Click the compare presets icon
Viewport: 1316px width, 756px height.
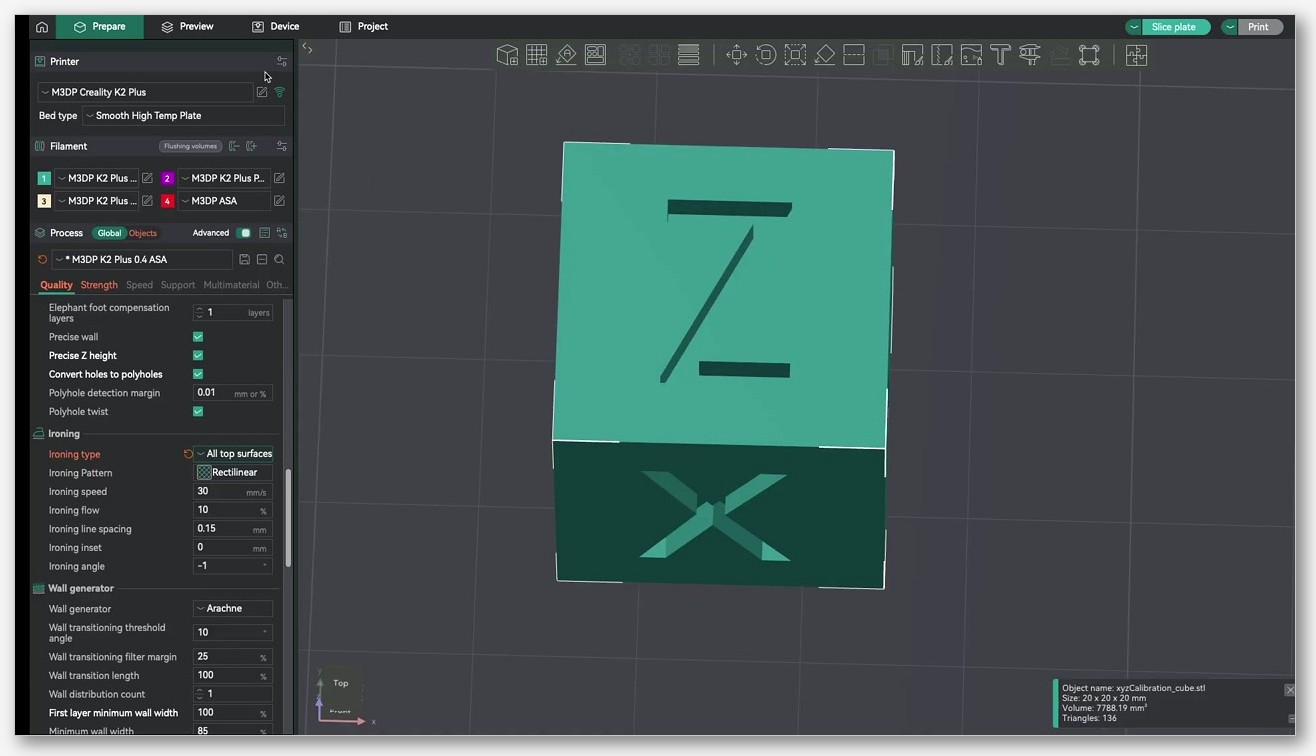281,233
